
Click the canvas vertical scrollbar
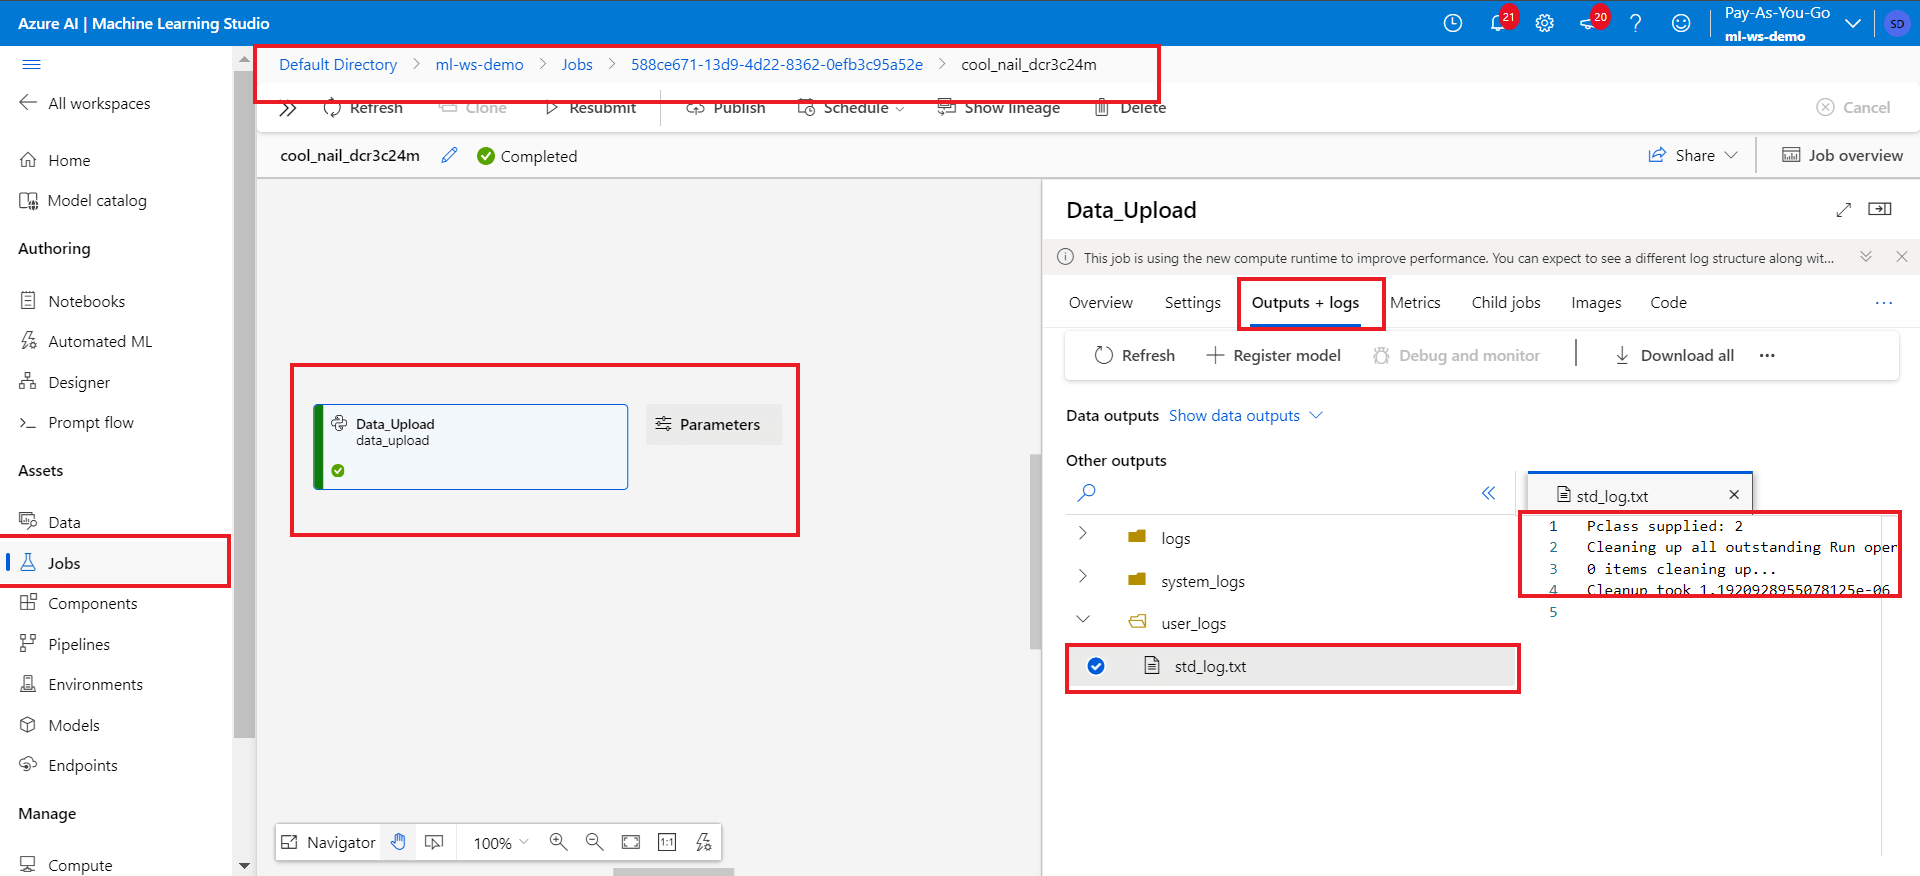[x=1035, y=551]
